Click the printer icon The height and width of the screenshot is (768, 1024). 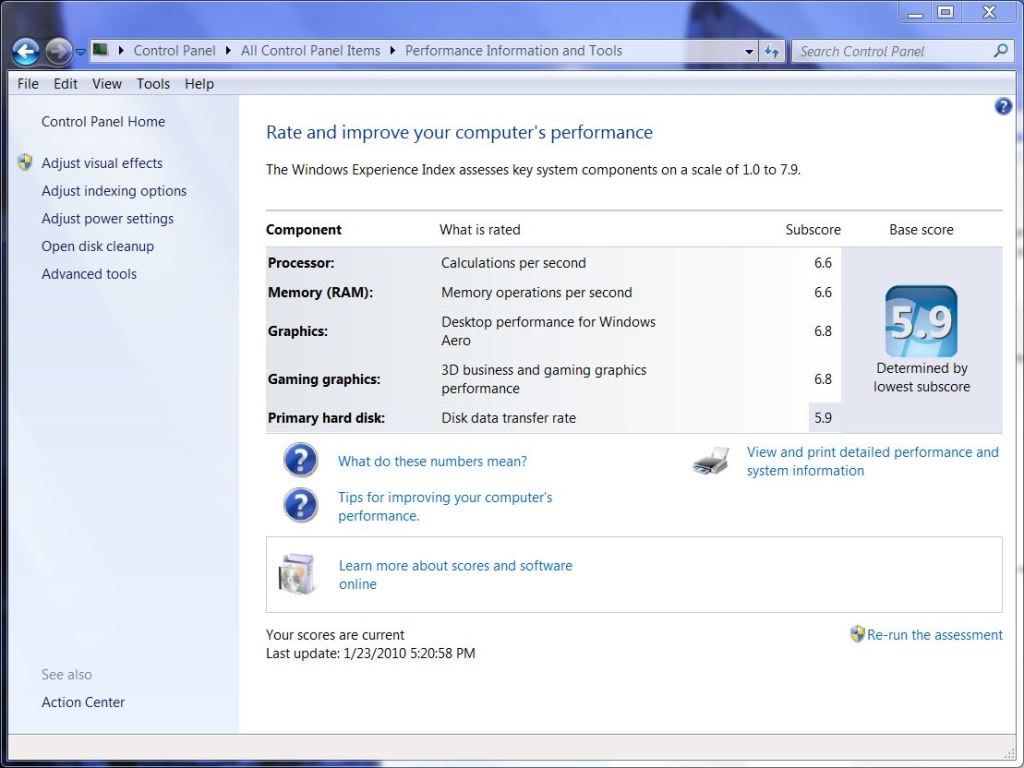point(711,461)
